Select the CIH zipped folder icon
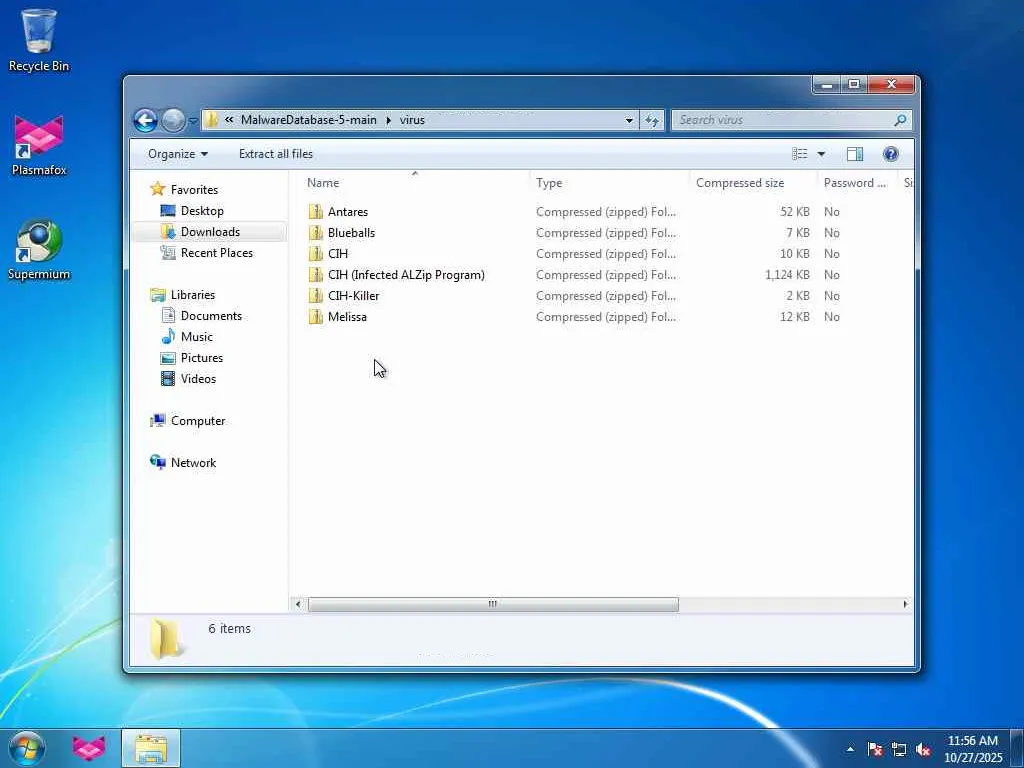 [316, 253]
